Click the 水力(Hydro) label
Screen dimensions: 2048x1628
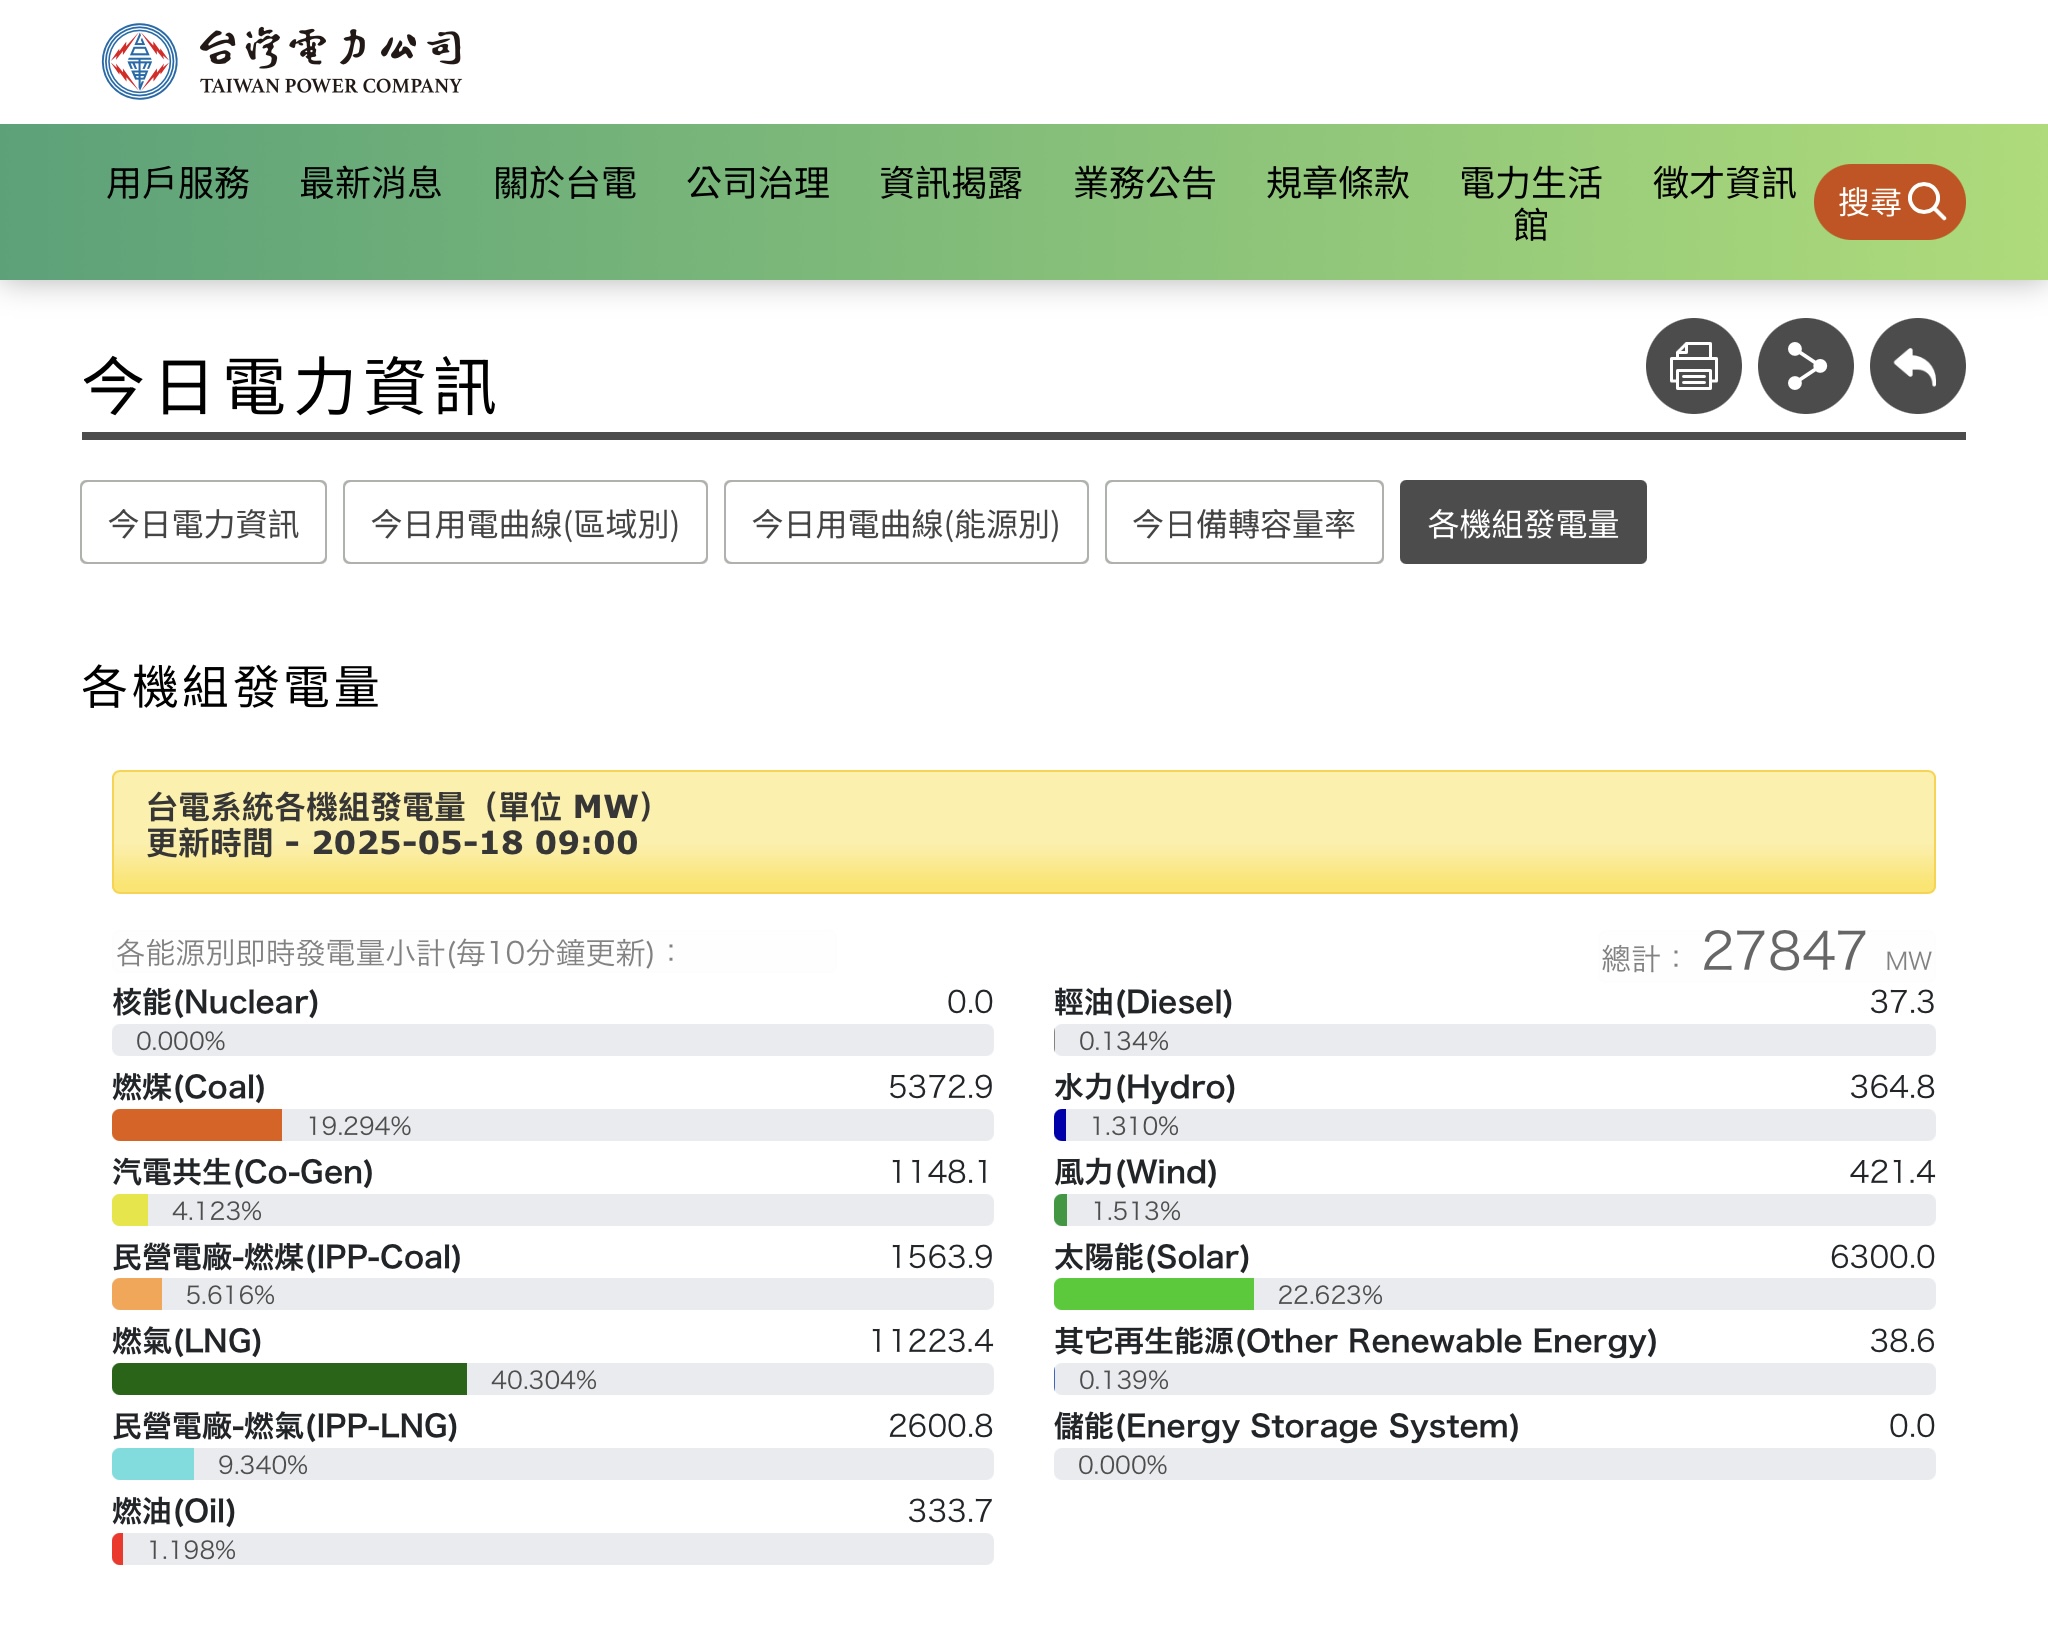click(1145, 1086)
